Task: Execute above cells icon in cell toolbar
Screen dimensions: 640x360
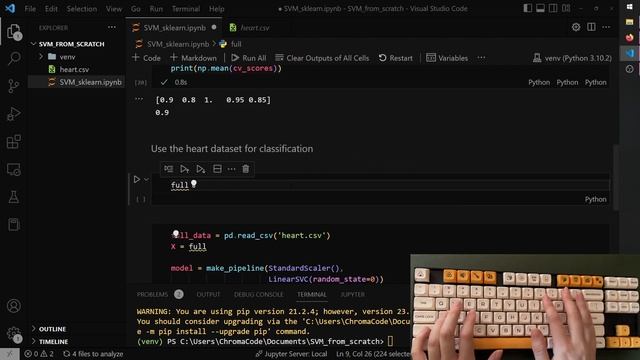Action: pyautogui.click(x=184, y=169)
